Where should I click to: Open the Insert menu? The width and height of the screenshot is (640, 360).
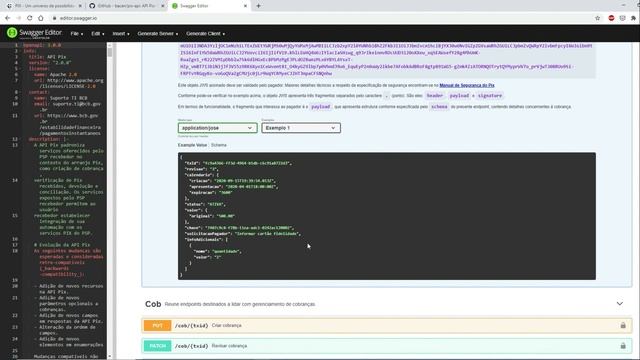[x=121, y=33]
